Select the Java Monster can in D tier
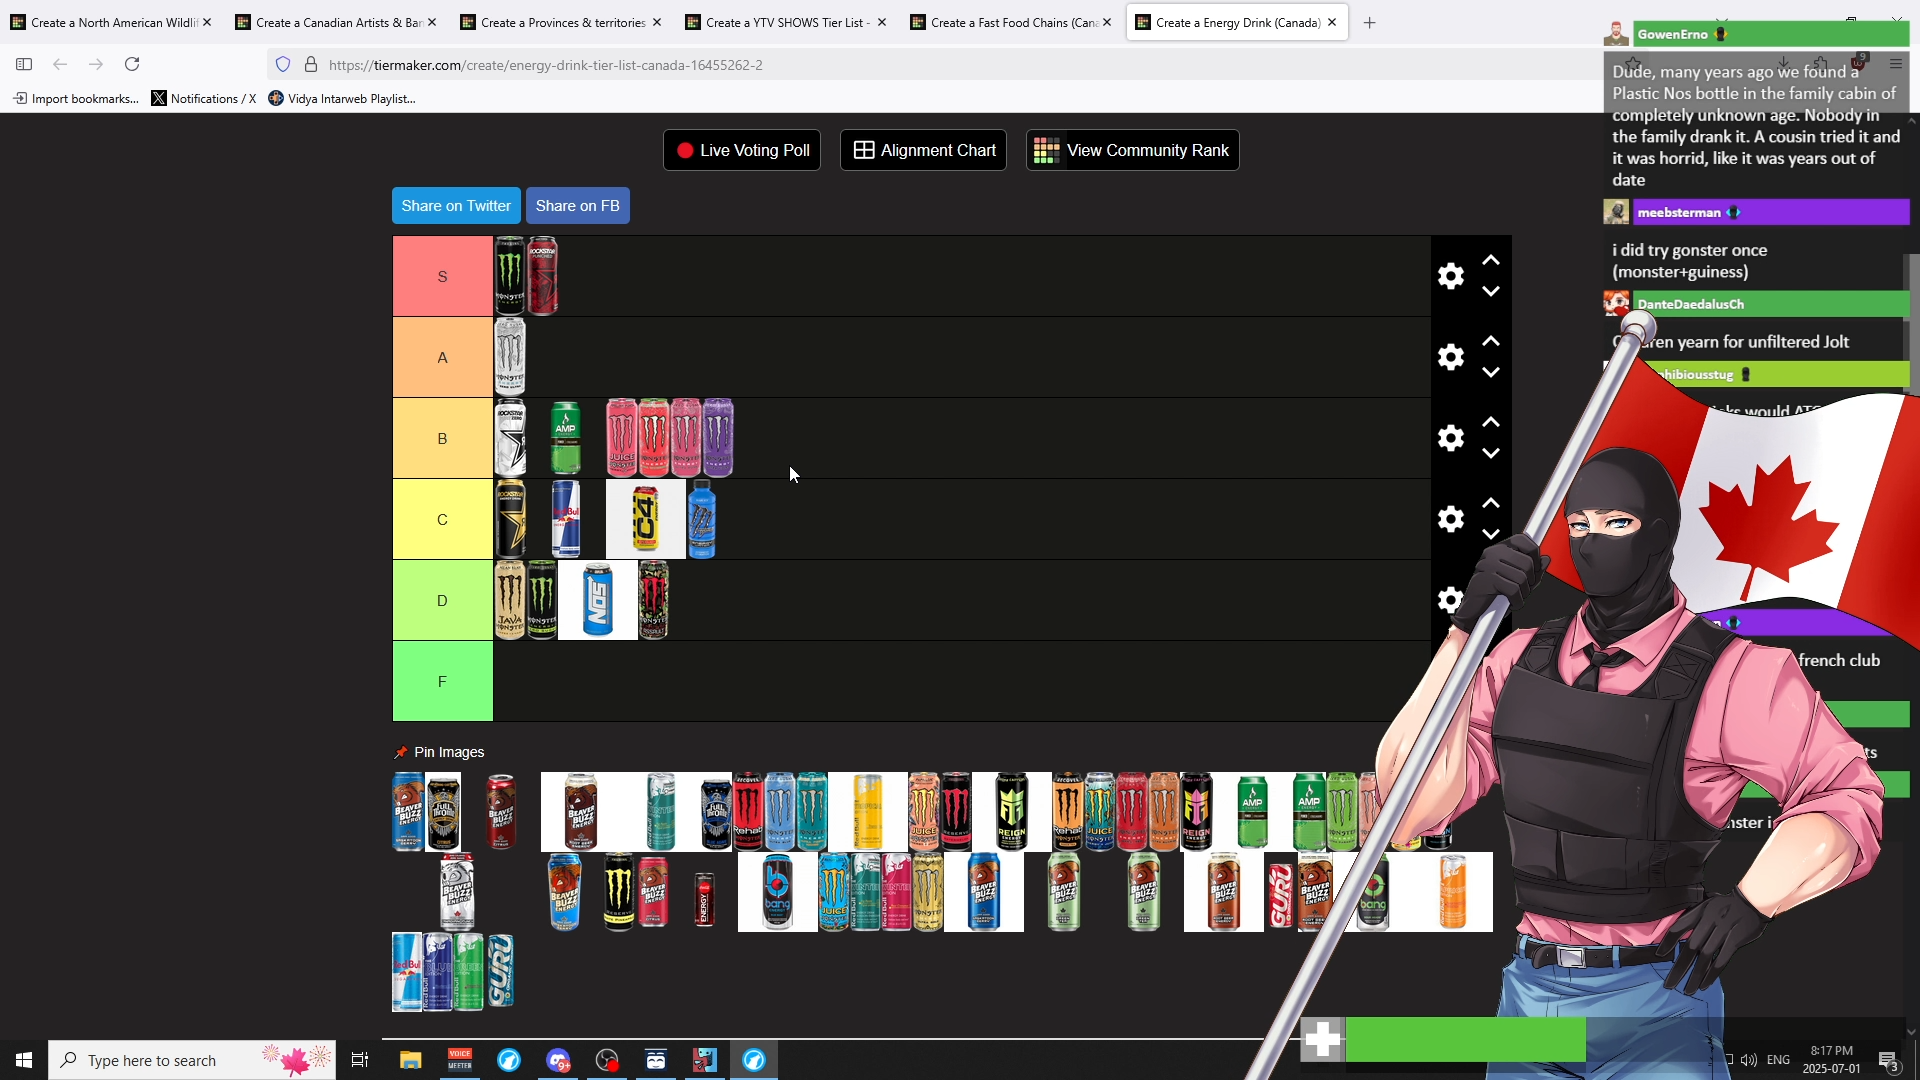1920x1080 pixels. 510,600
